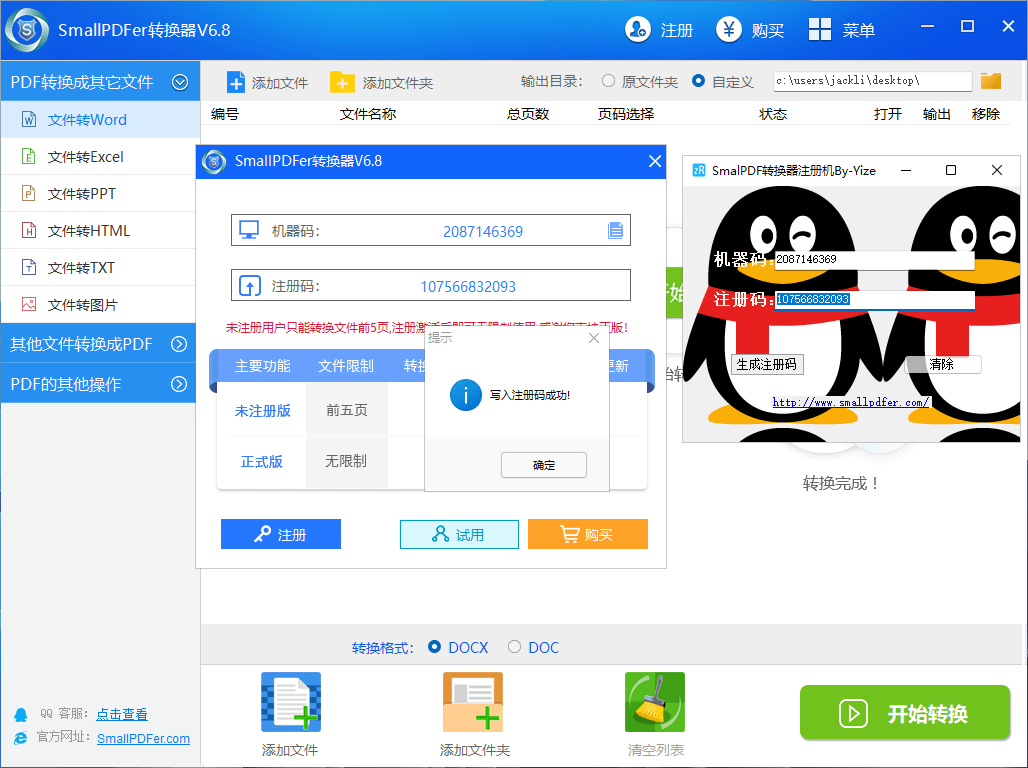The image size is (1028, 768).
Task: Click 生成注册码 in the keygen window
Action: point(766,364)
